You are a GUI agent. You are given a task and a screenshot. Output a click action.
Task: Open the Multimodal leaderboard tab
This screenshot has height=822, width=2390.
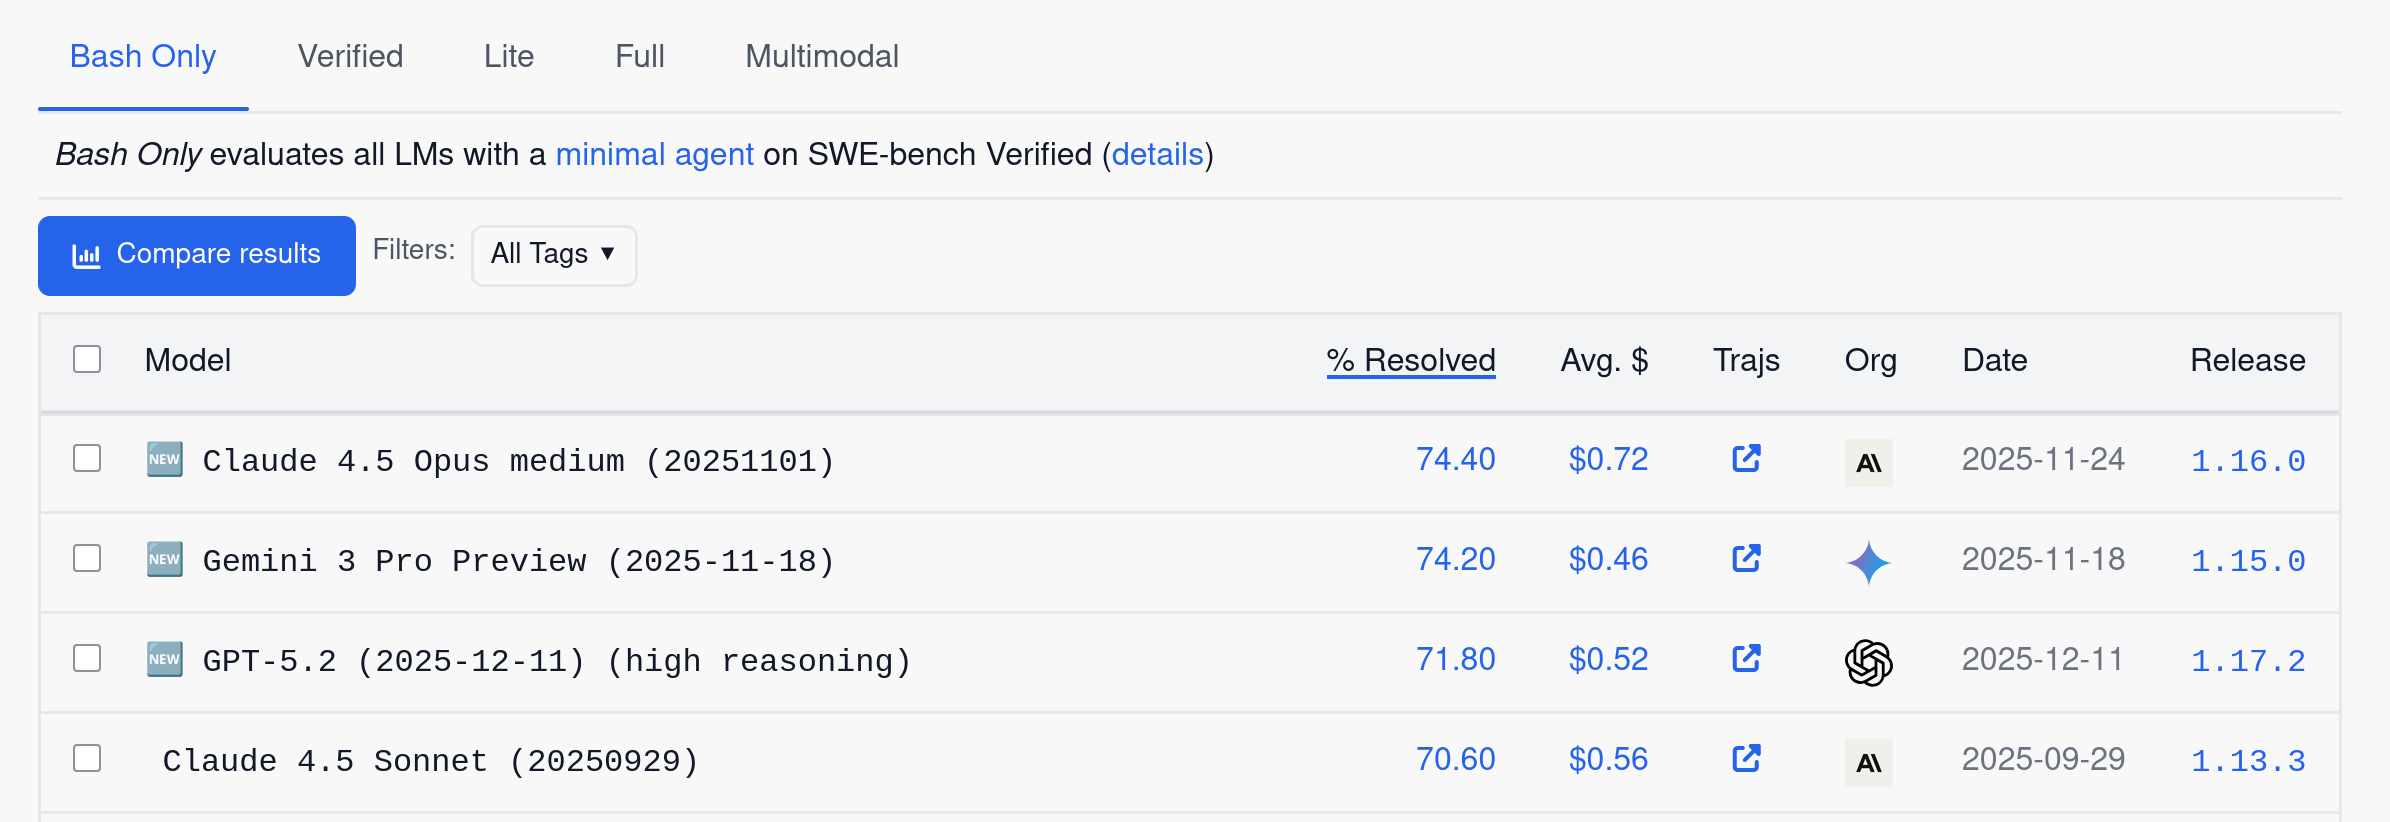(x=821, y=57)
